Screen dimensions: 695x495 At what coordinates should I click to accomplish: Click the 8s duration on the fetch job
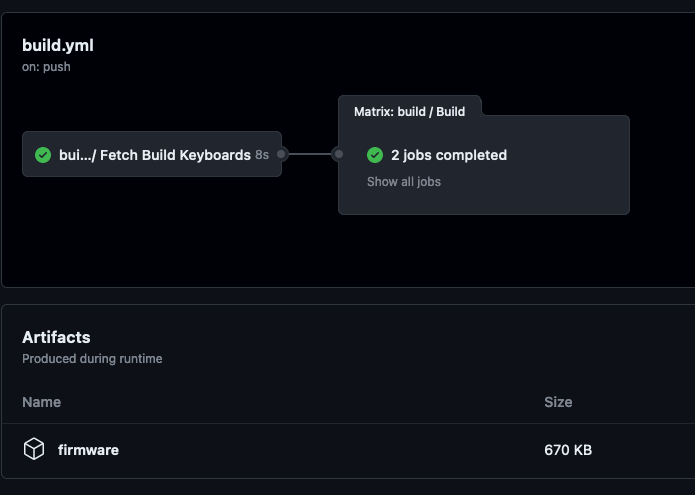tap(262, 155)
